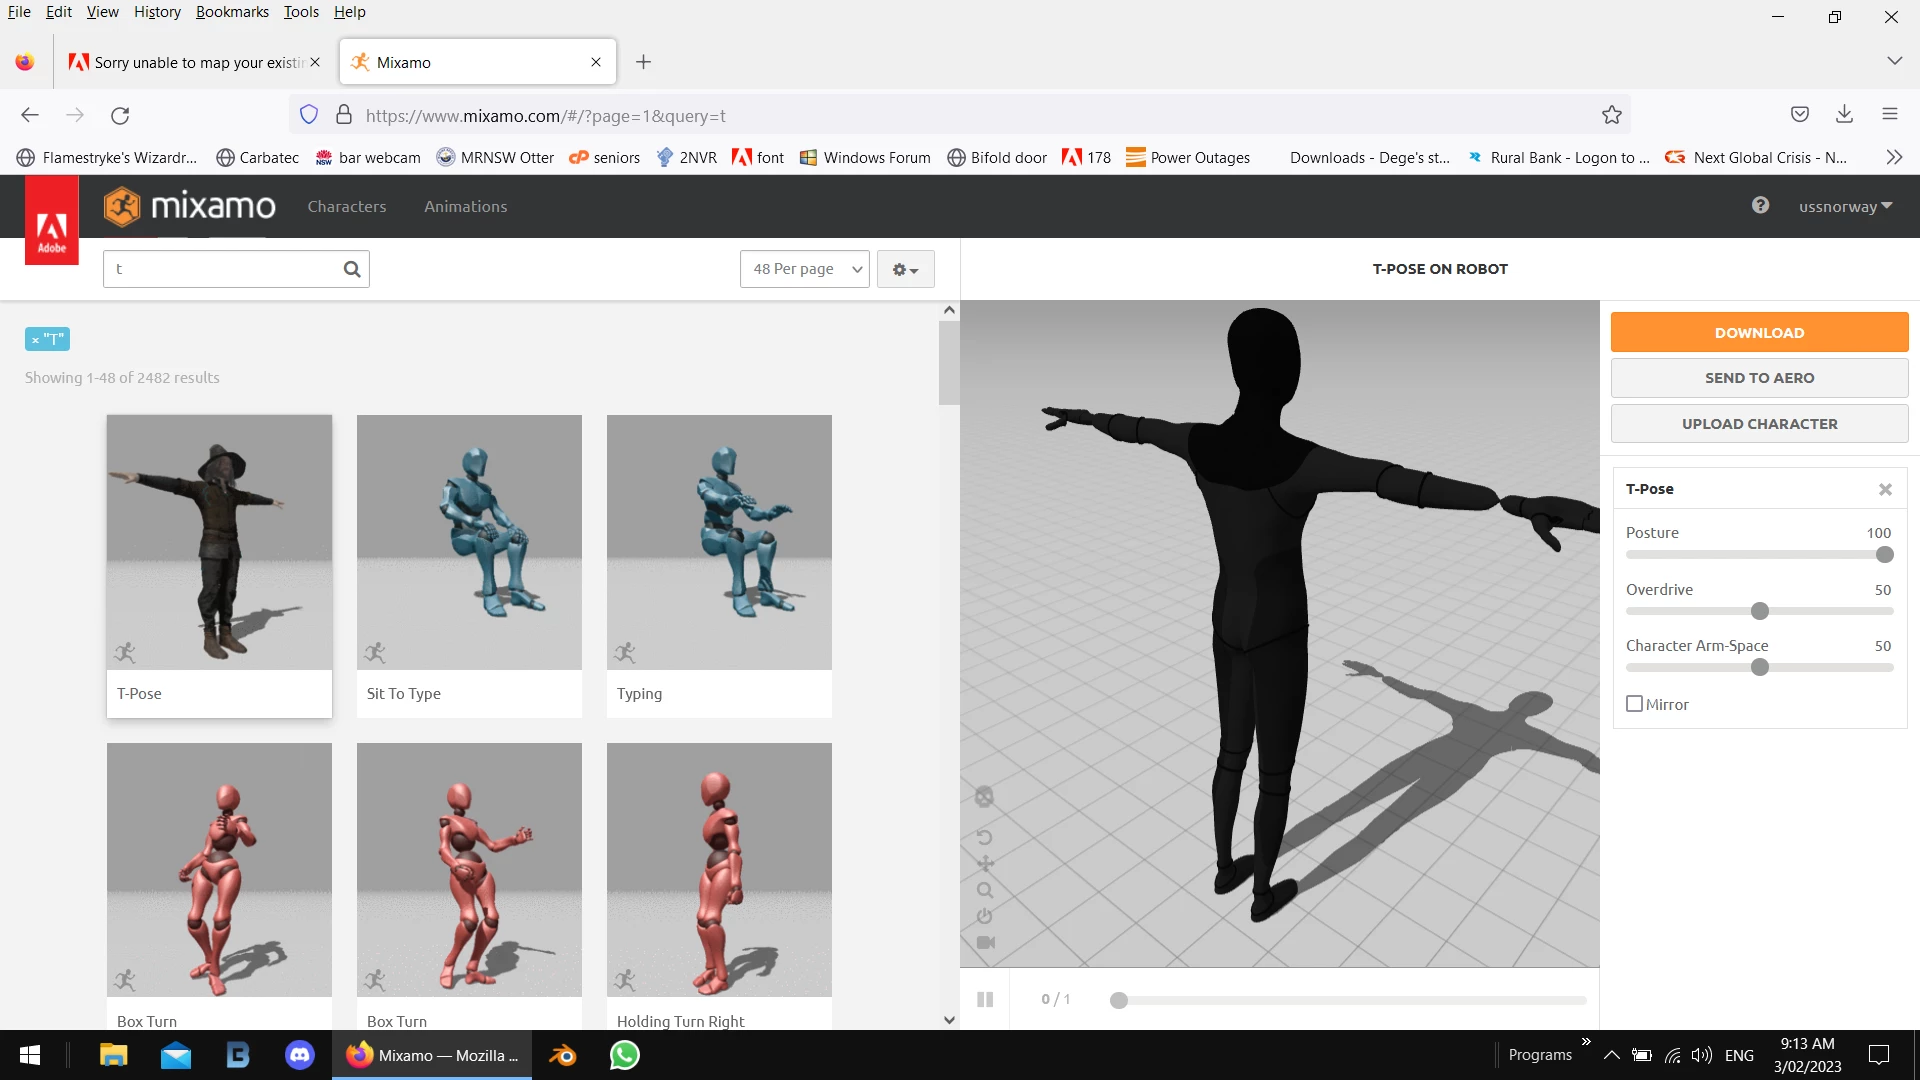Click the search magnifier in animation search

(351, 269)
